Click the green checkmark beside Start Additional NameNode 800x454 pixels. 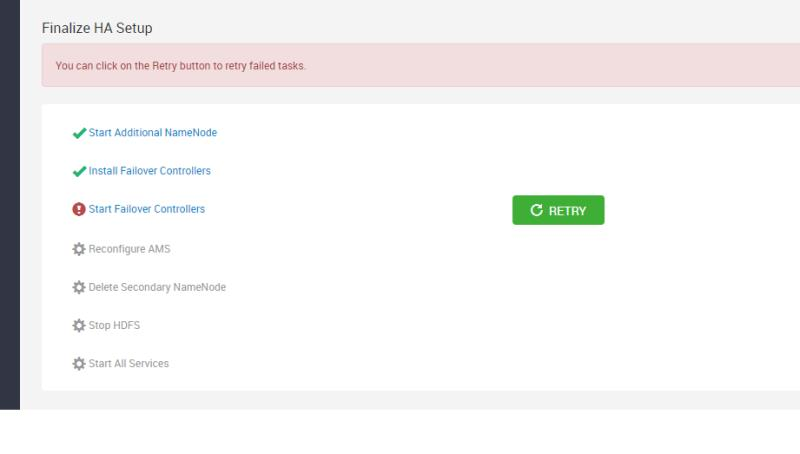click(79, 133)
